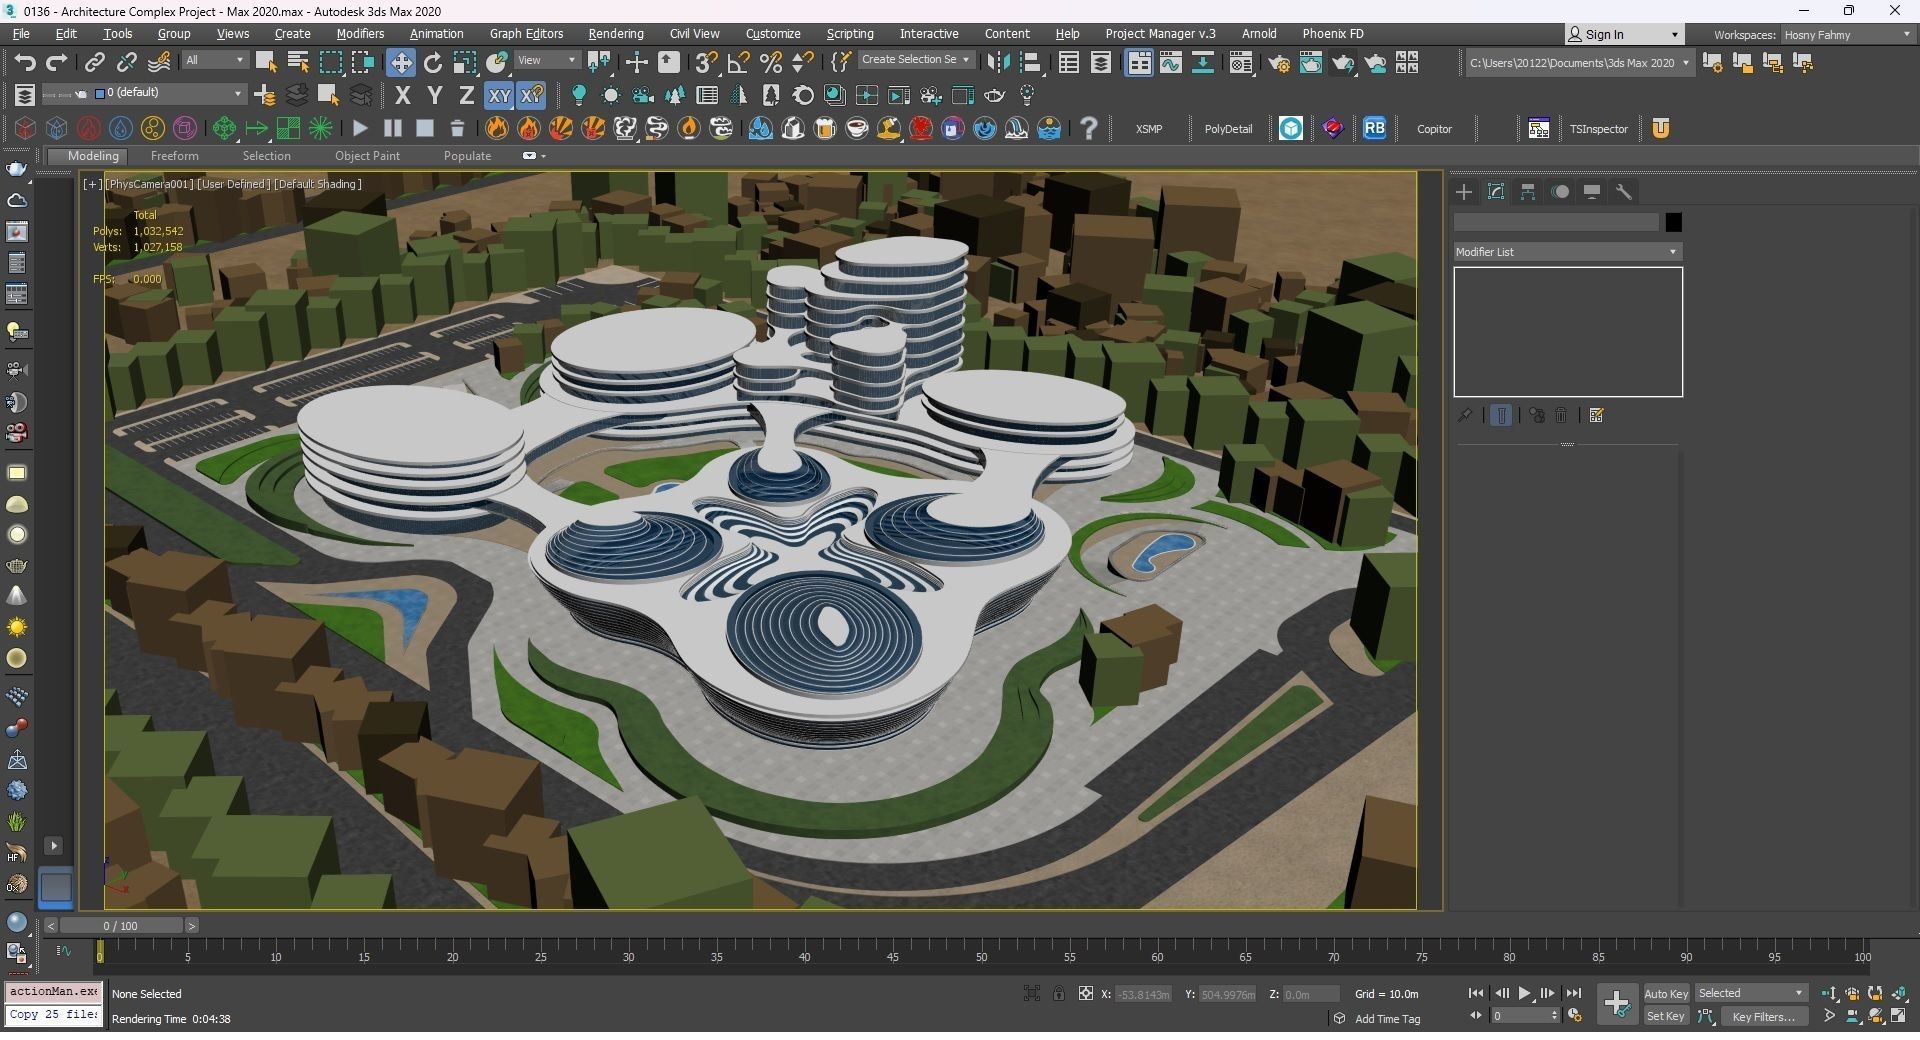Open Workspaces Hosny Fahmy dropdown
This screenshot has height=1040, width=1920.
1848,34
